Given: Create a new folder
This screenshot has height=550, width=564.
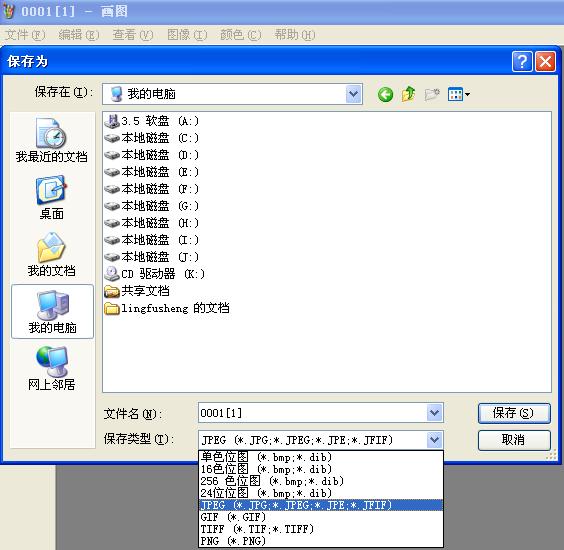Looking at the screenshot, I should point(432,95).
